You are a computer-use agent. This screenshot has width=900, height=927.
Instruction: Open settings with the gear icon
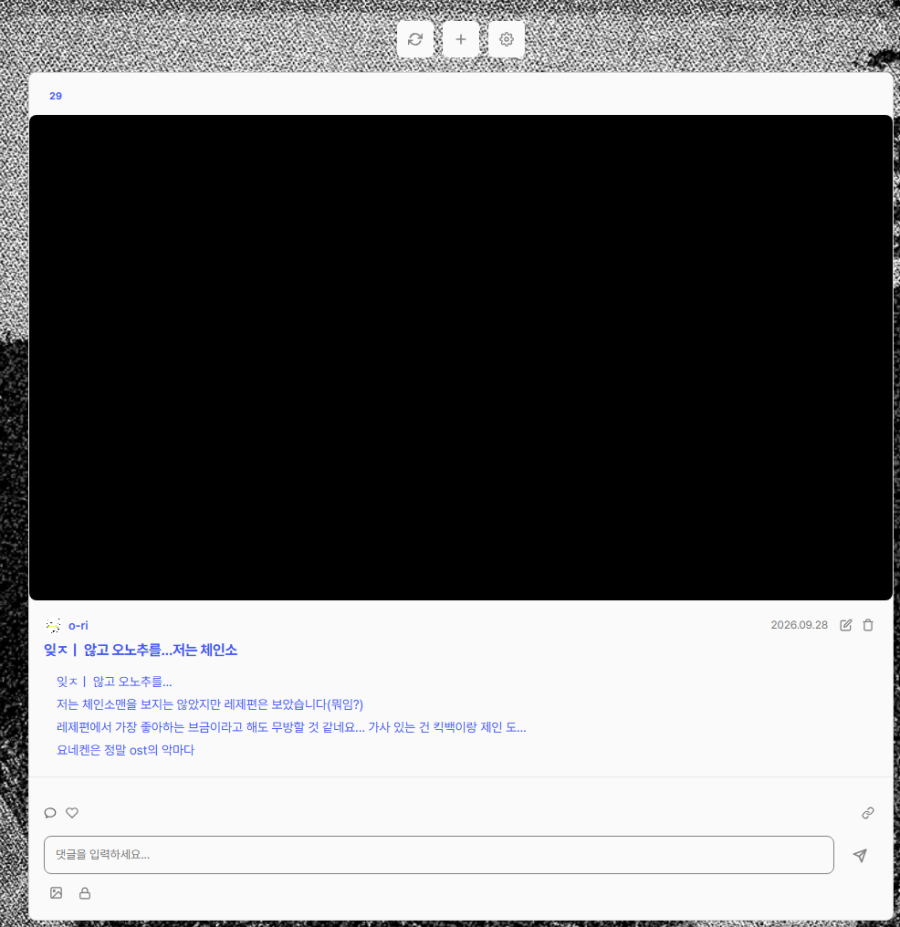click(x=506, y=40)
